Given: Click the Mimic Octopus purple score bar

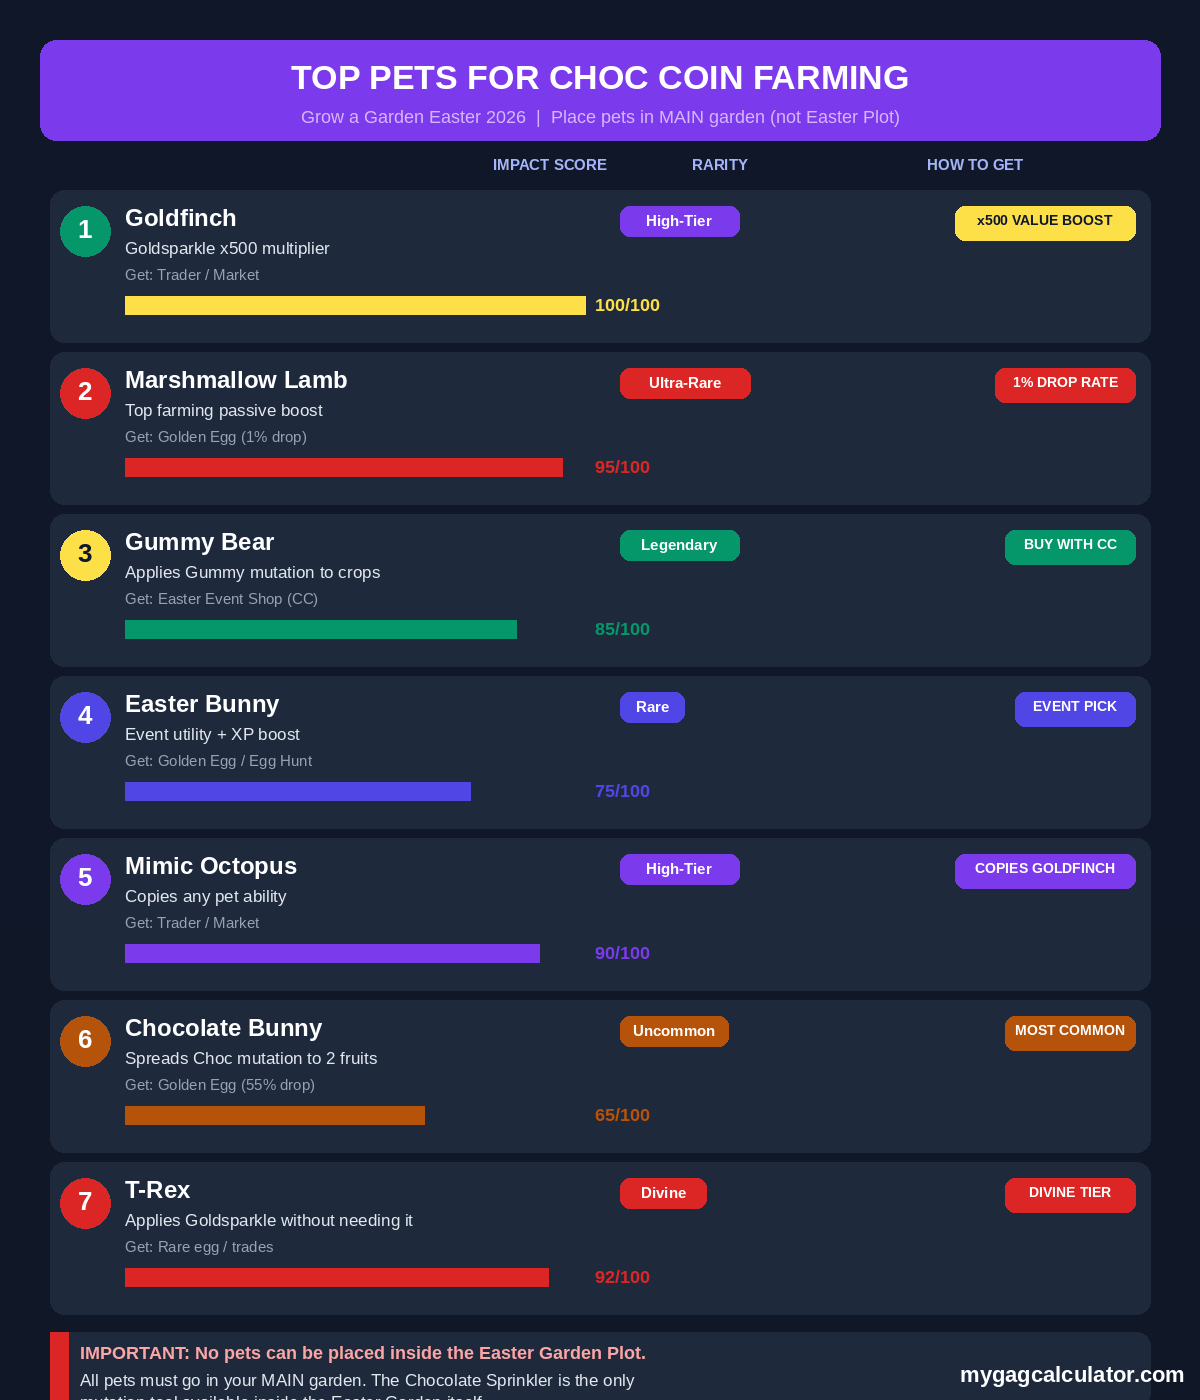Looking at the screenshot, I should (332, 953).
